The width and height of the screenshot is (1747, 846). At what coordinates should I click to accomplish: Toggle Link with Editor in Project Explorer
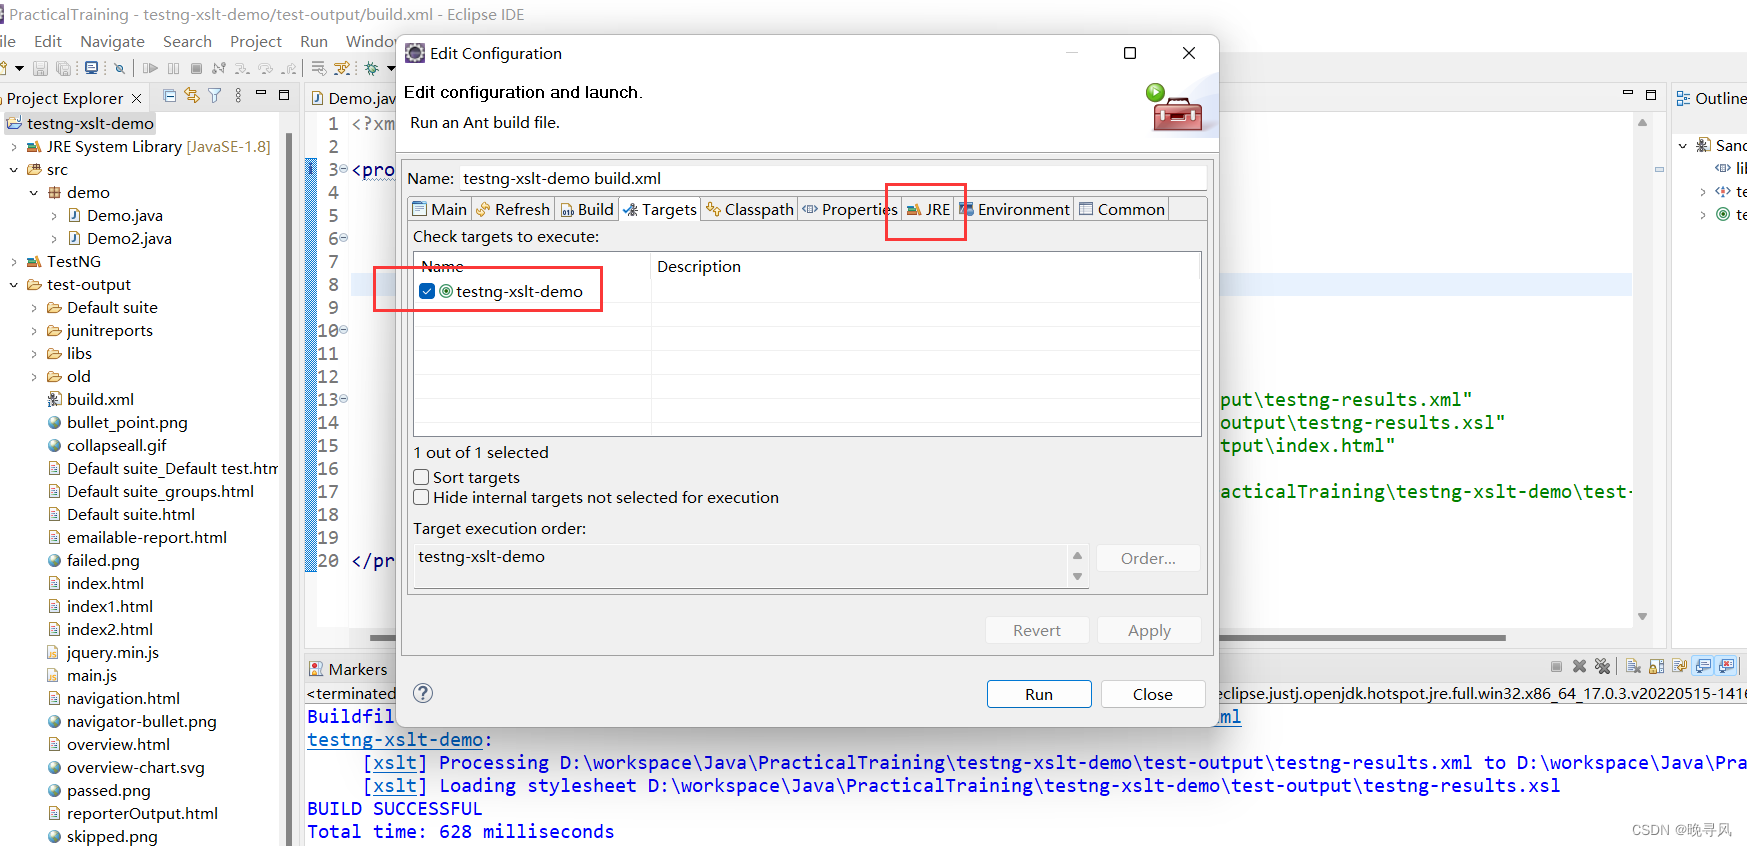(192, 95)
